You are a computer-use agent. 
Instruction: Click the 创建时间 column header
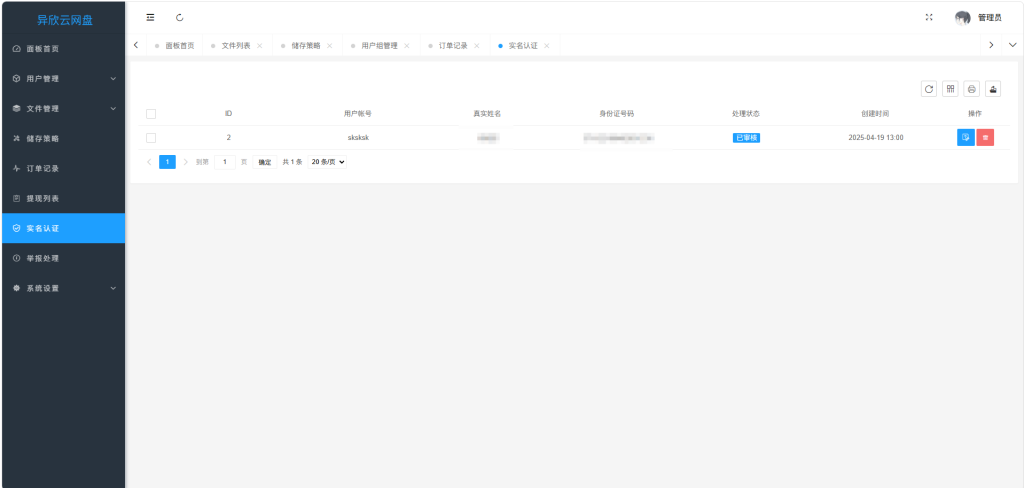(875, 114)
